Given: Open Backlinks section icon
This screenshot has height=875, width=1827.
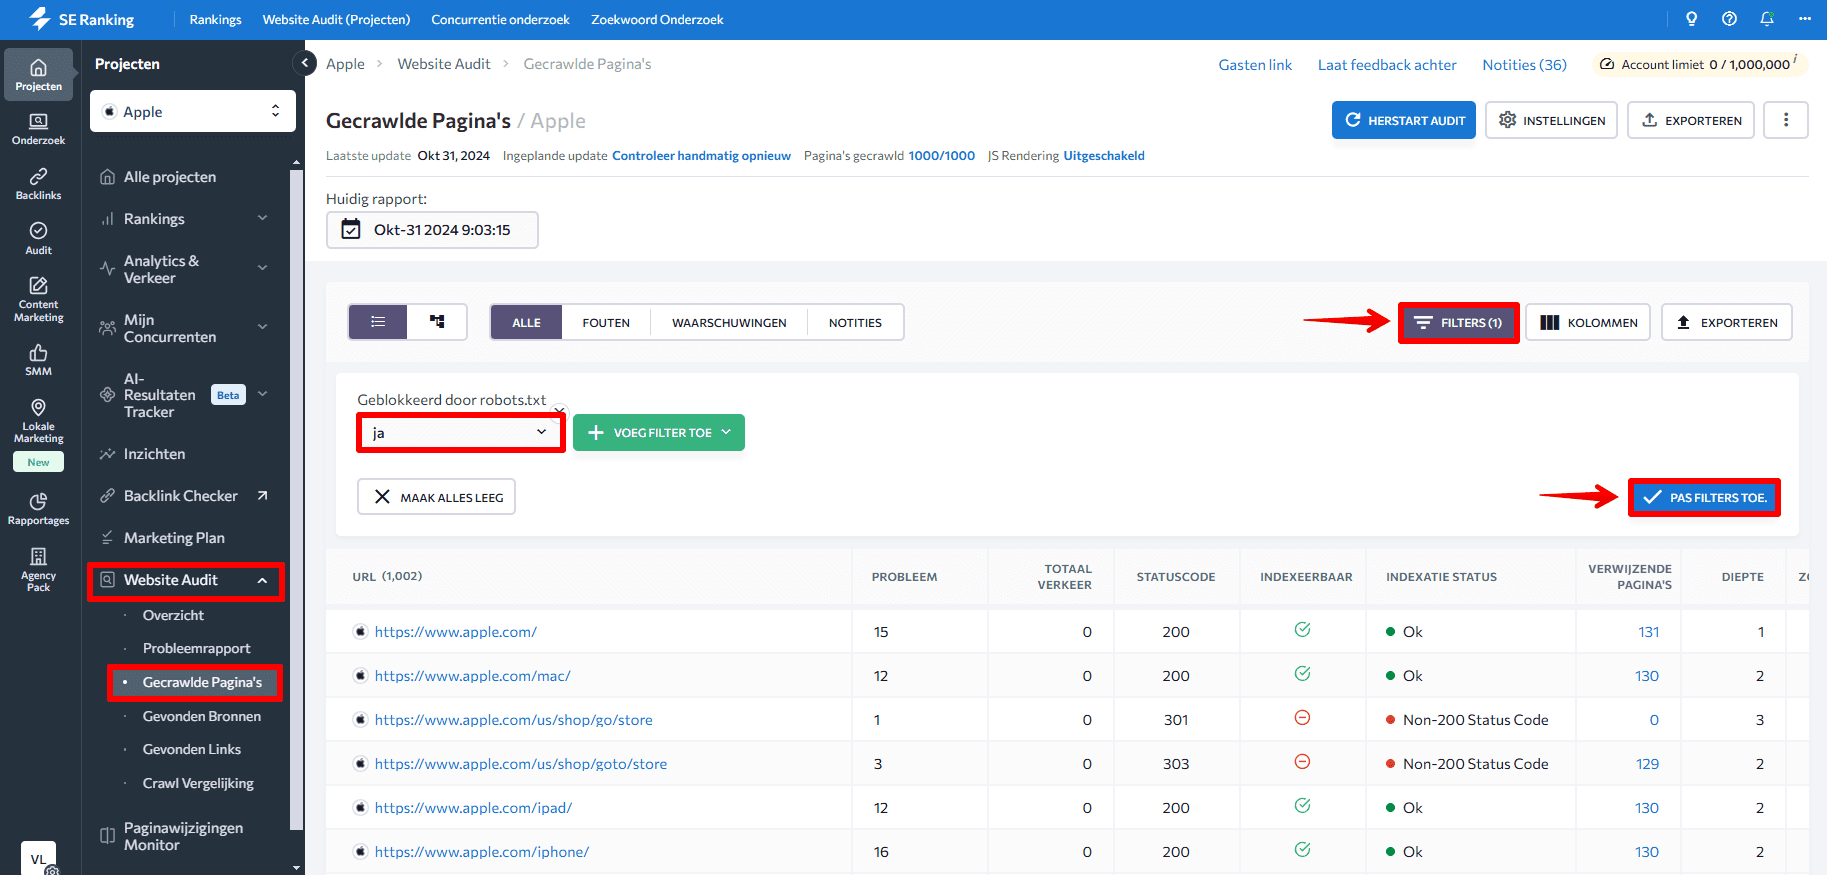Looking at the screenshot, I should pyautogui.click(x=38, y=184).
